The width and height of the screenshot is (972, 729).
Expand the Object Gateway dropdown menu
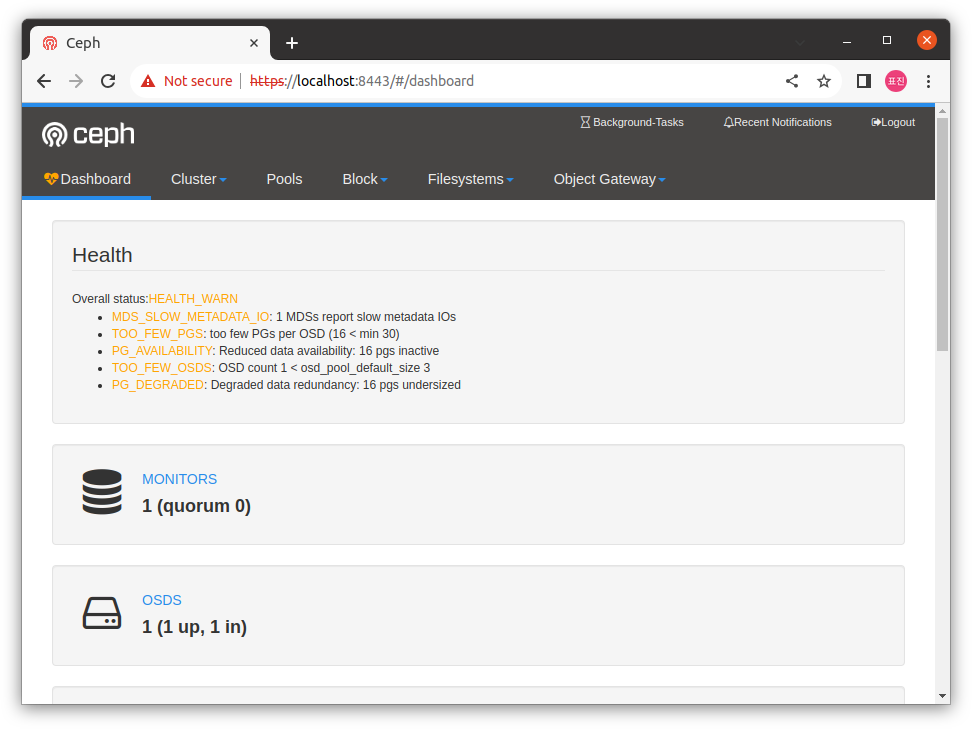tap(609, 179)
